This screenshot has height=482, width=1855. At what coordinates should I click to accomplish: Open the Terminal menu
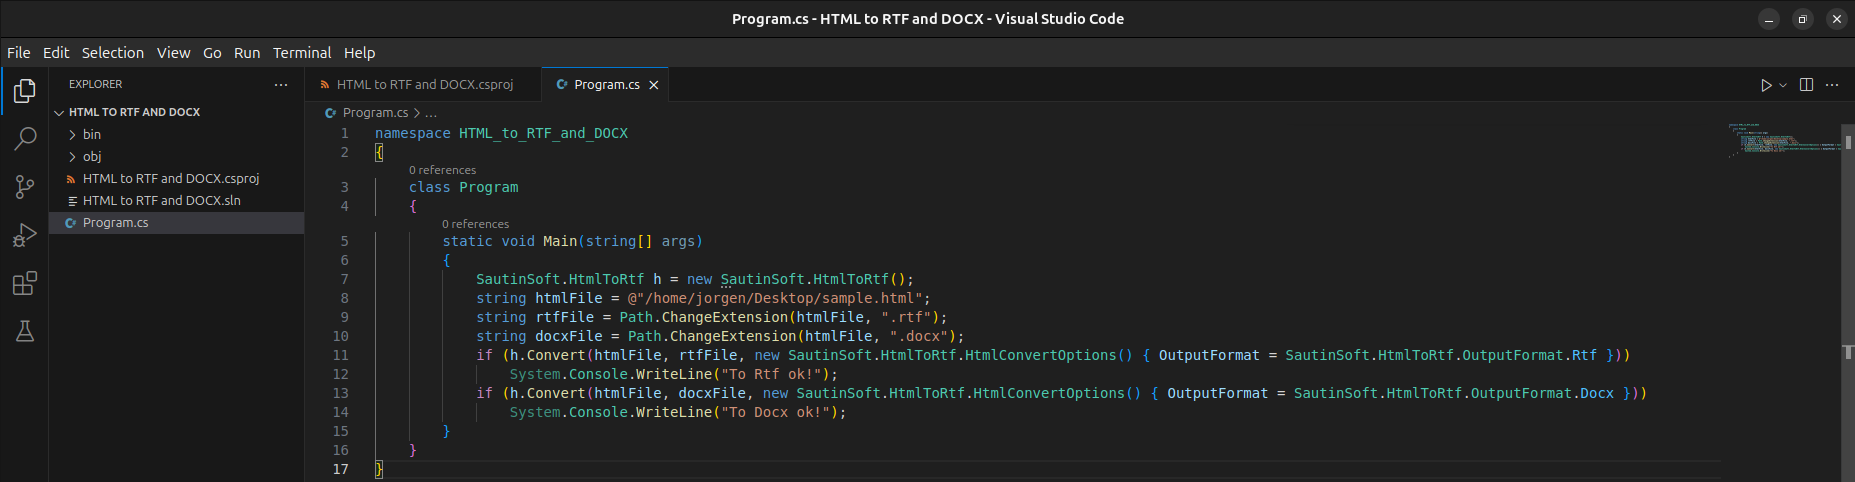(x=301, y=53)
